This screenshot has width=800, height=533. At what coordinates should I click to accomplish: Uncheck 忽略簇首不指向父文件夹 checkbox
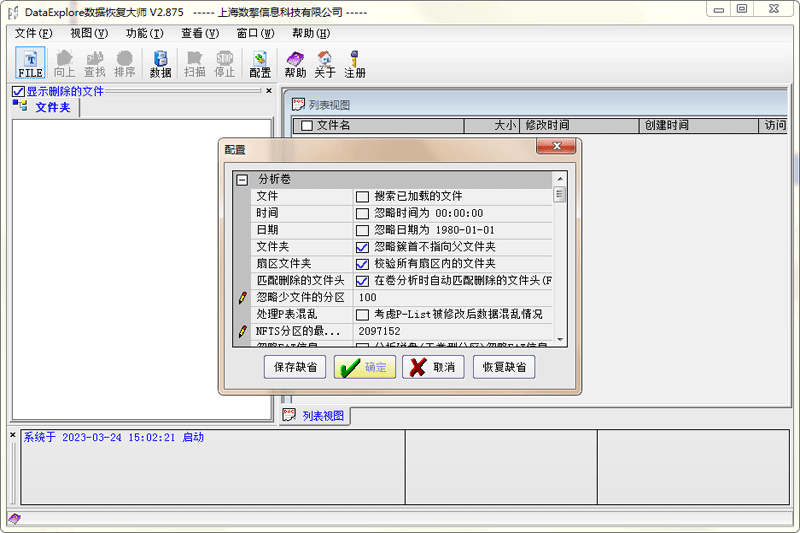point(362,247)
